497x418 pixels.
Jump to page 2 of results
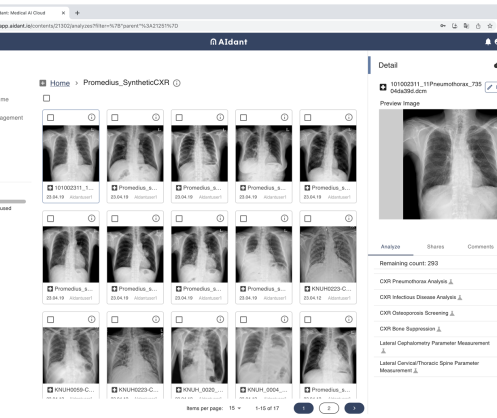329,408
